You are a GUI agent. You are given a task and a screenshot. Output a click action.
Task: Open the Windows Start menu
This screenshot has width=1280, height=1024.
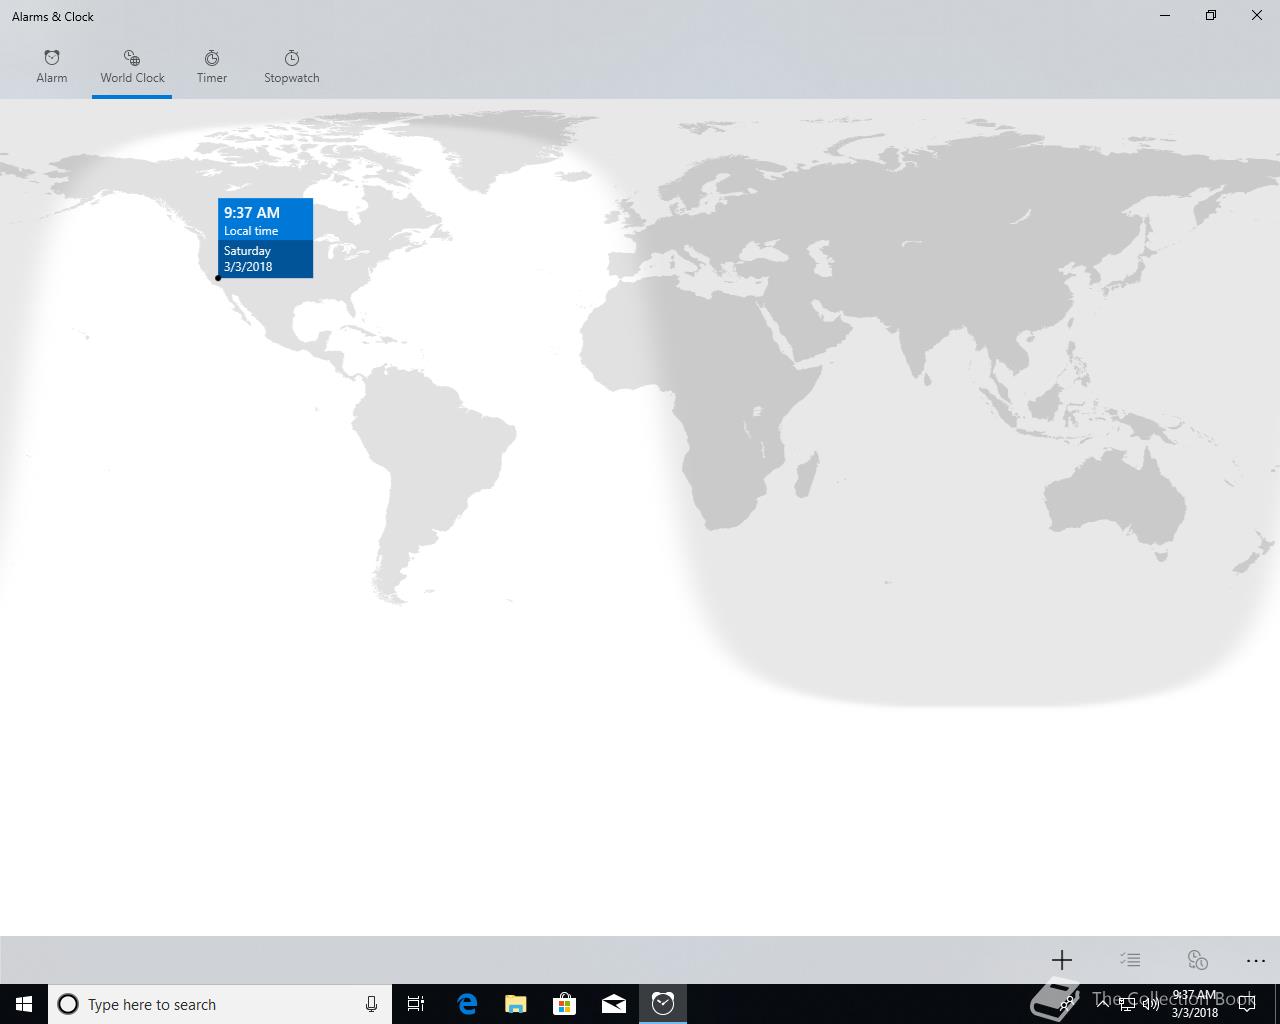point(24,1004)
